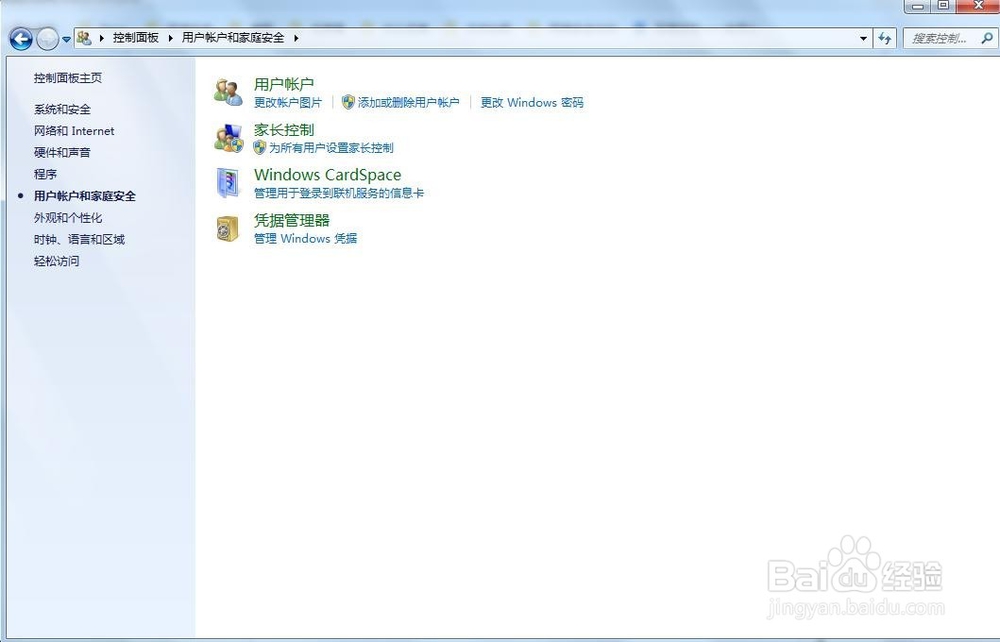Click the back navigation arrow

tap(20, 39)
